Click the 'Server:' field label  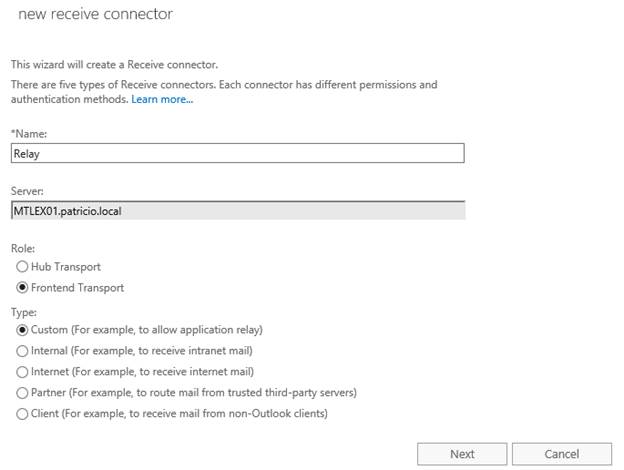click(x=28, y=190)
